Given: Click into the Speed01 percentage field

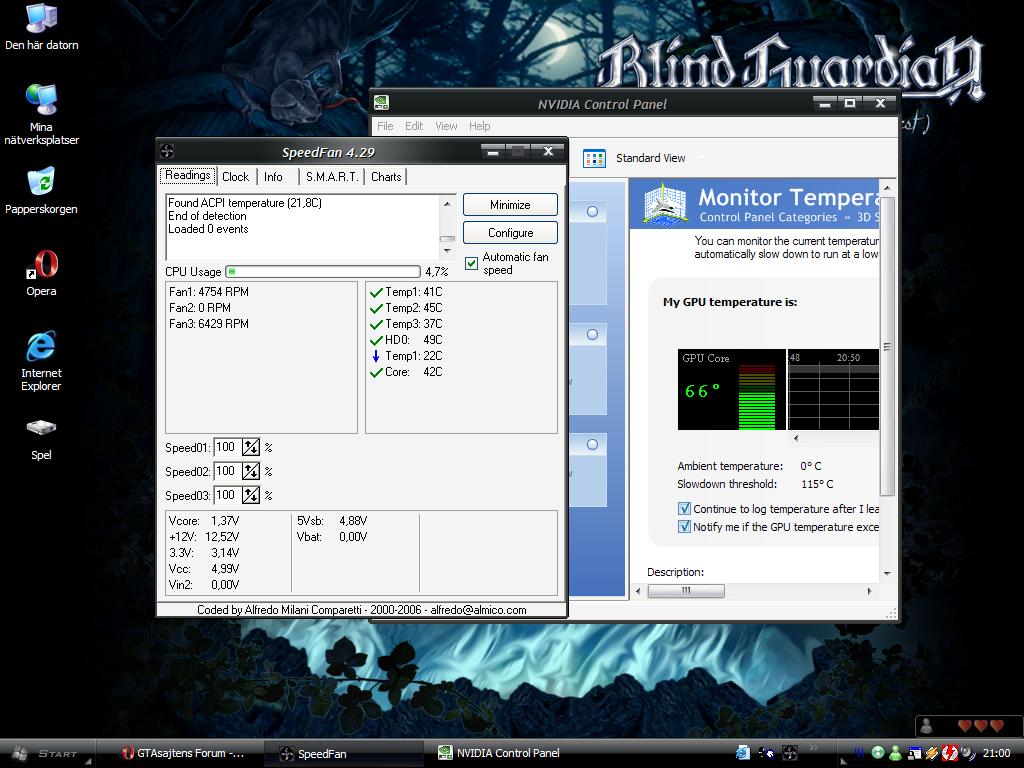Looking at the screenshot, I should (227, 447).
